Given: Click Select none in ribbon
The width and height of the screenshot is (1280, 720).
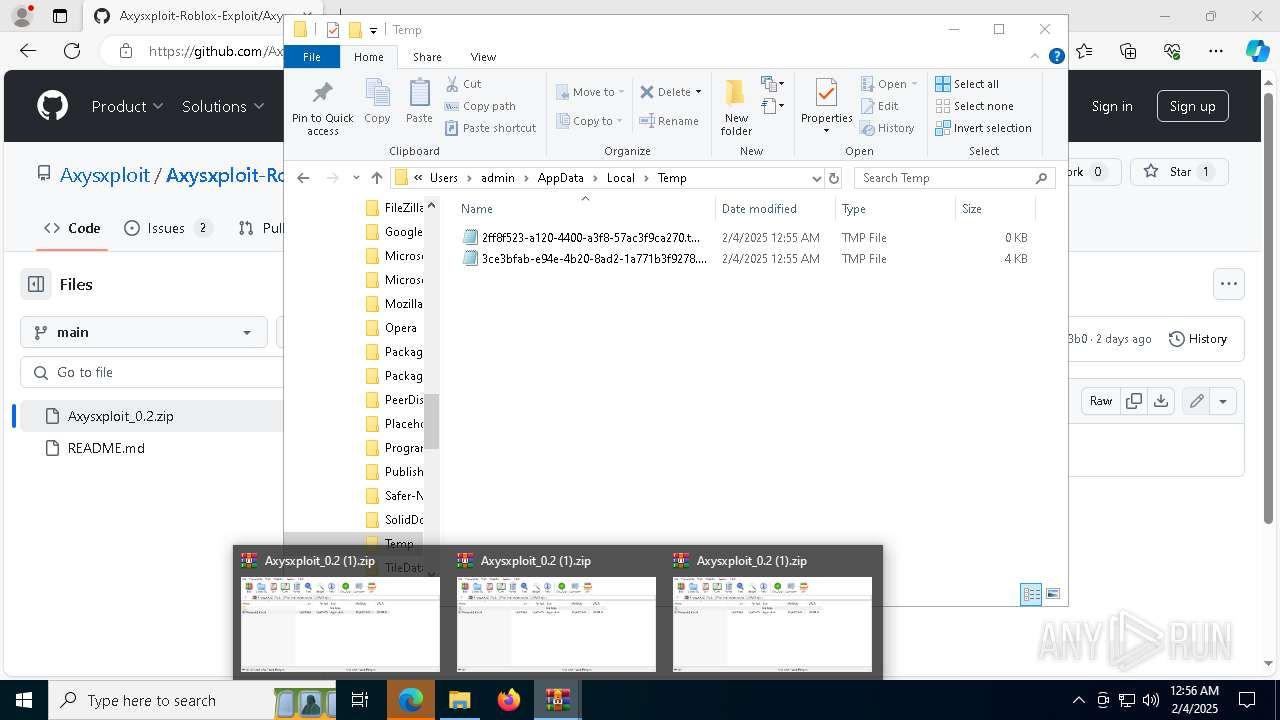Looking at the screenshot, I should coord(973,106).
